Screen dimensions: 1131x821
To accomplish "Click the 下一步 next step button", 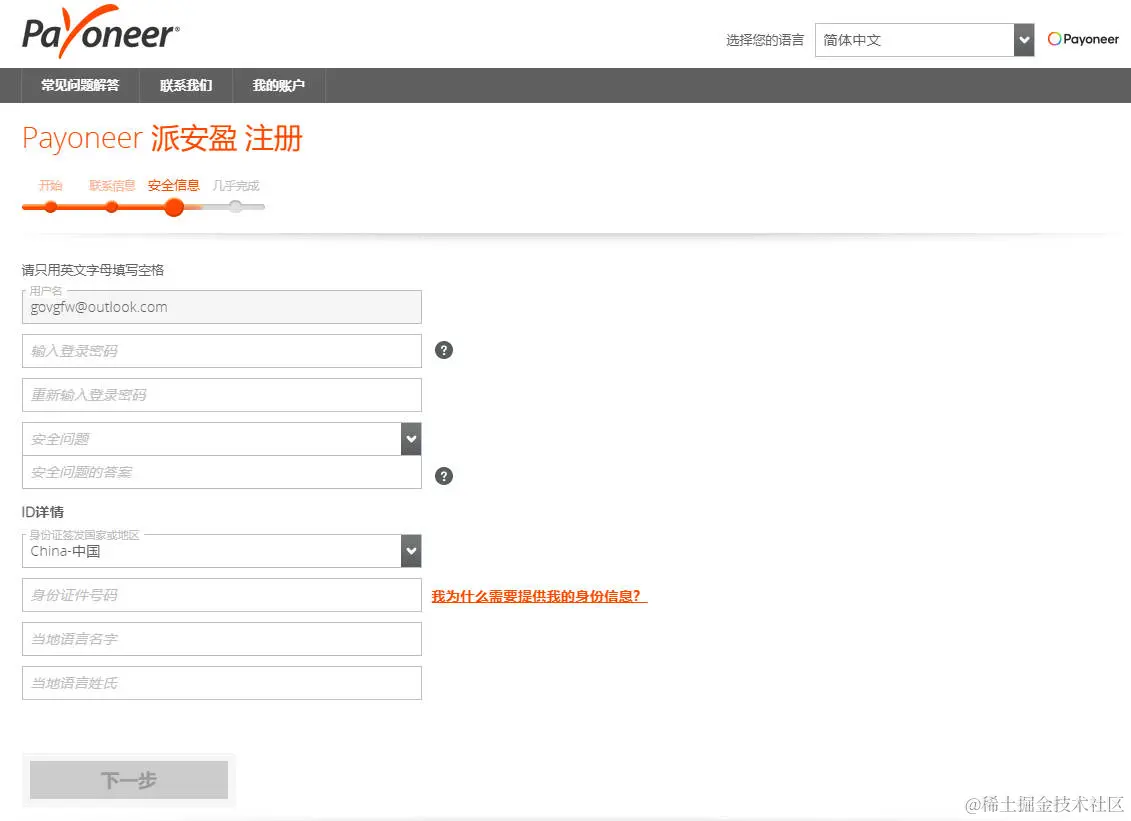I will point(128,780).
